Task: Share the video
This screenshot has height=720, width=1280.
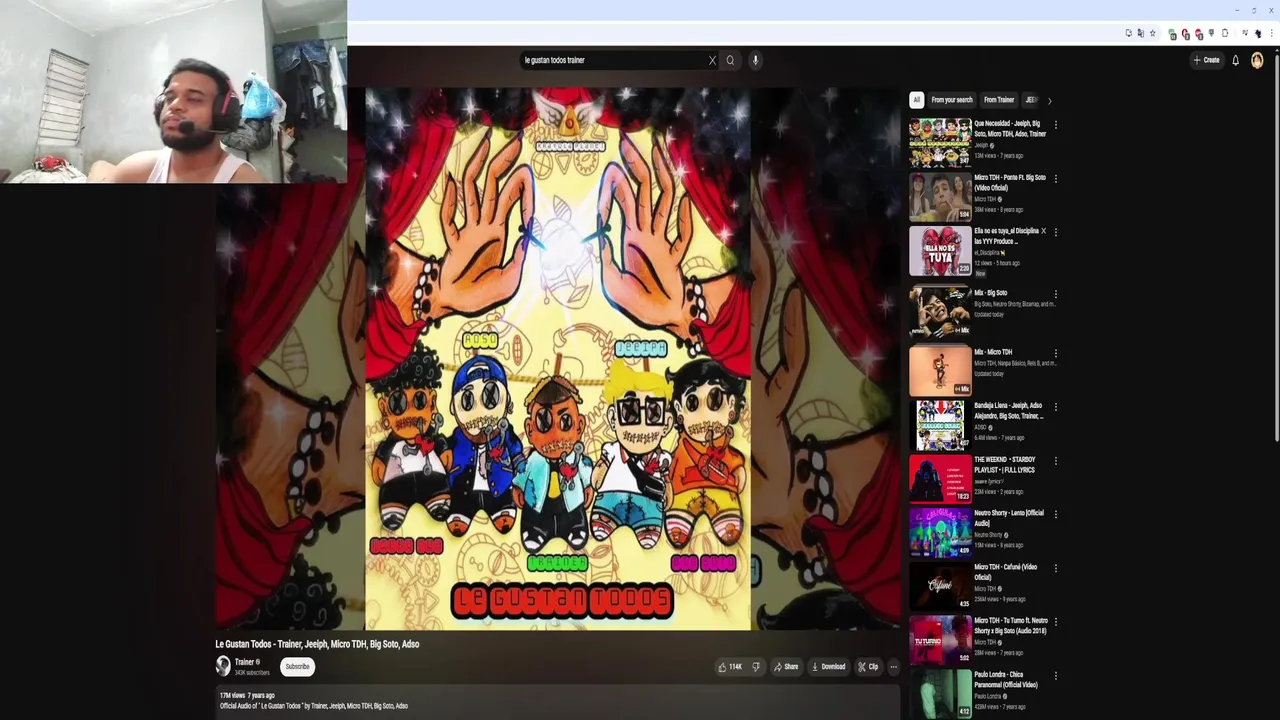Action: (786, 667)
